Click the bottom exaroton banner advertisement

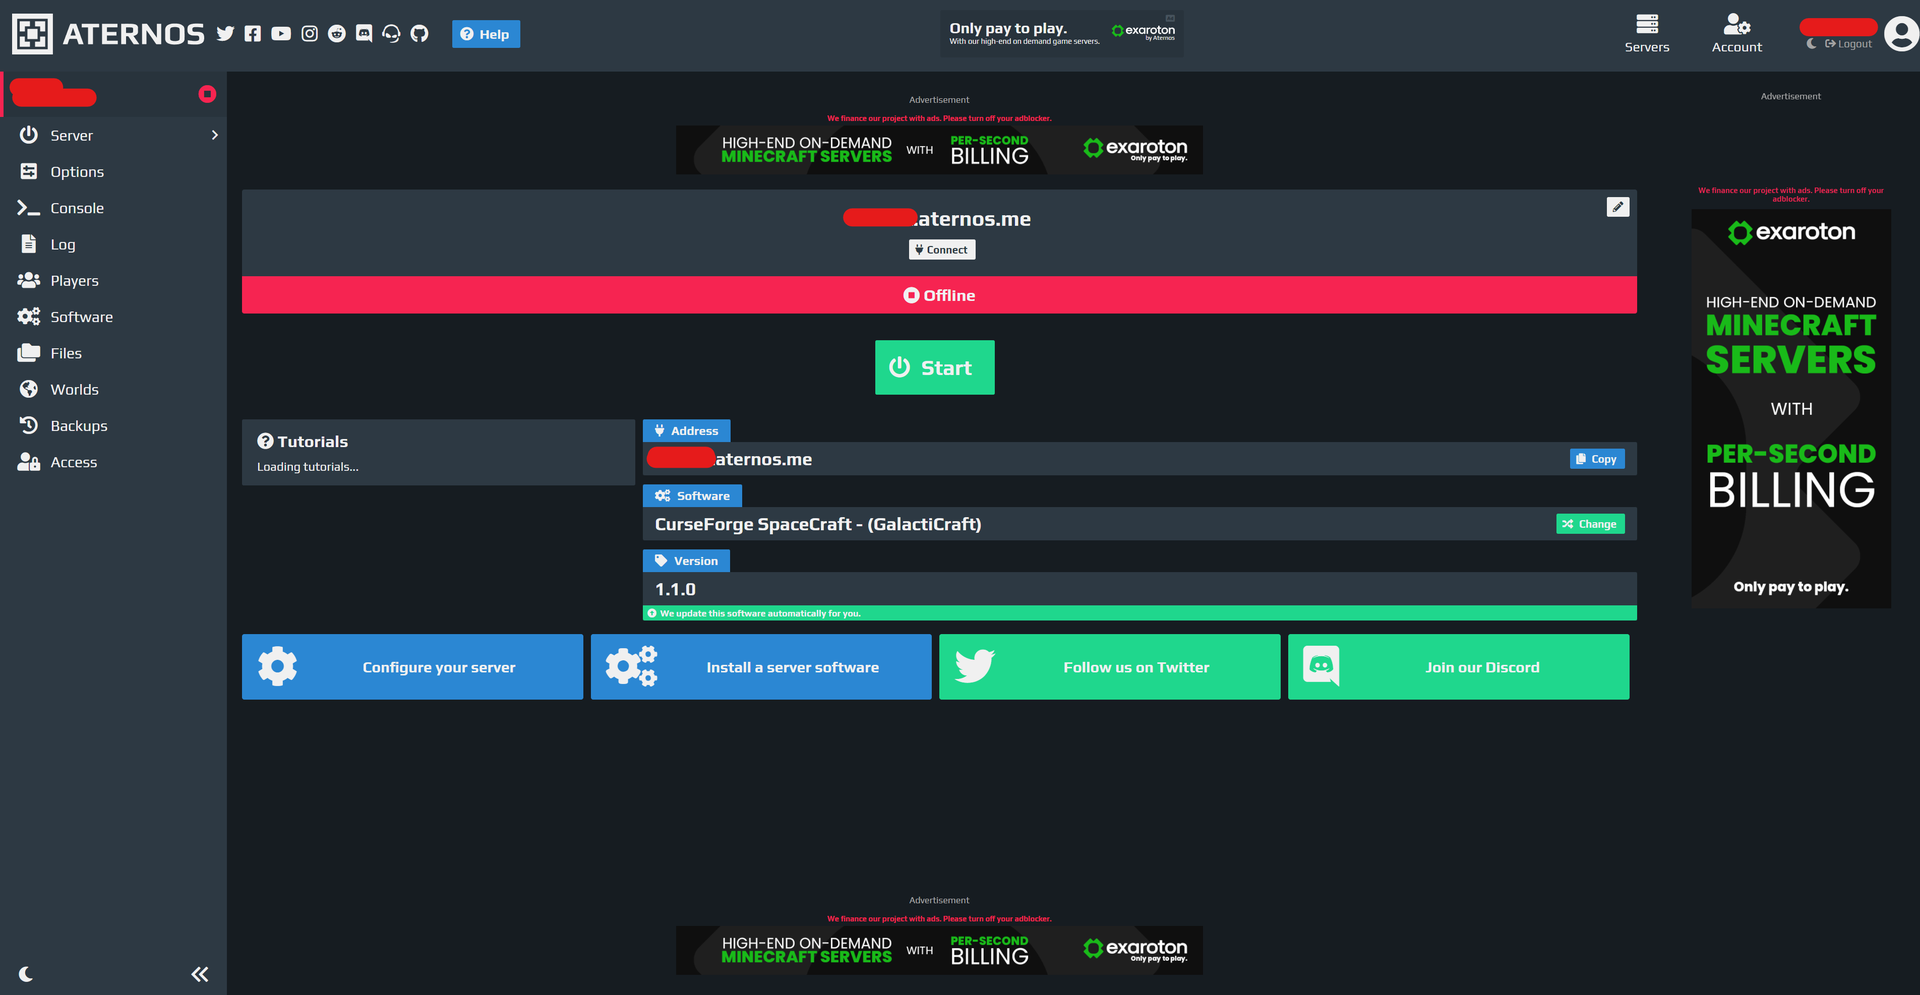pyautogui.click(x=939, y=950)
